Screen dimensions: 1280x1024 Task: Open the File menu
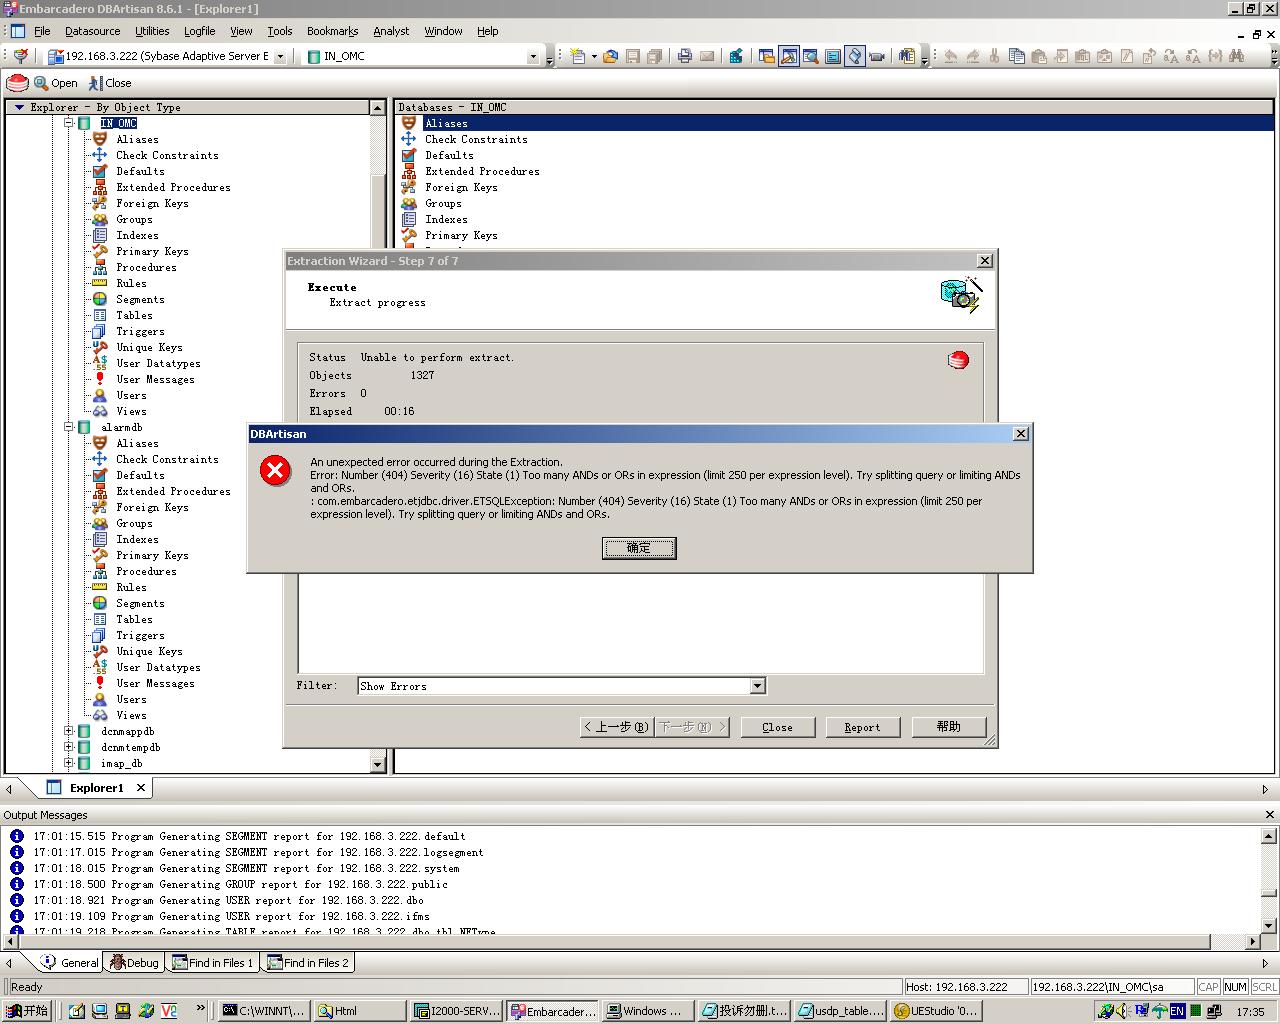point(42,31)
